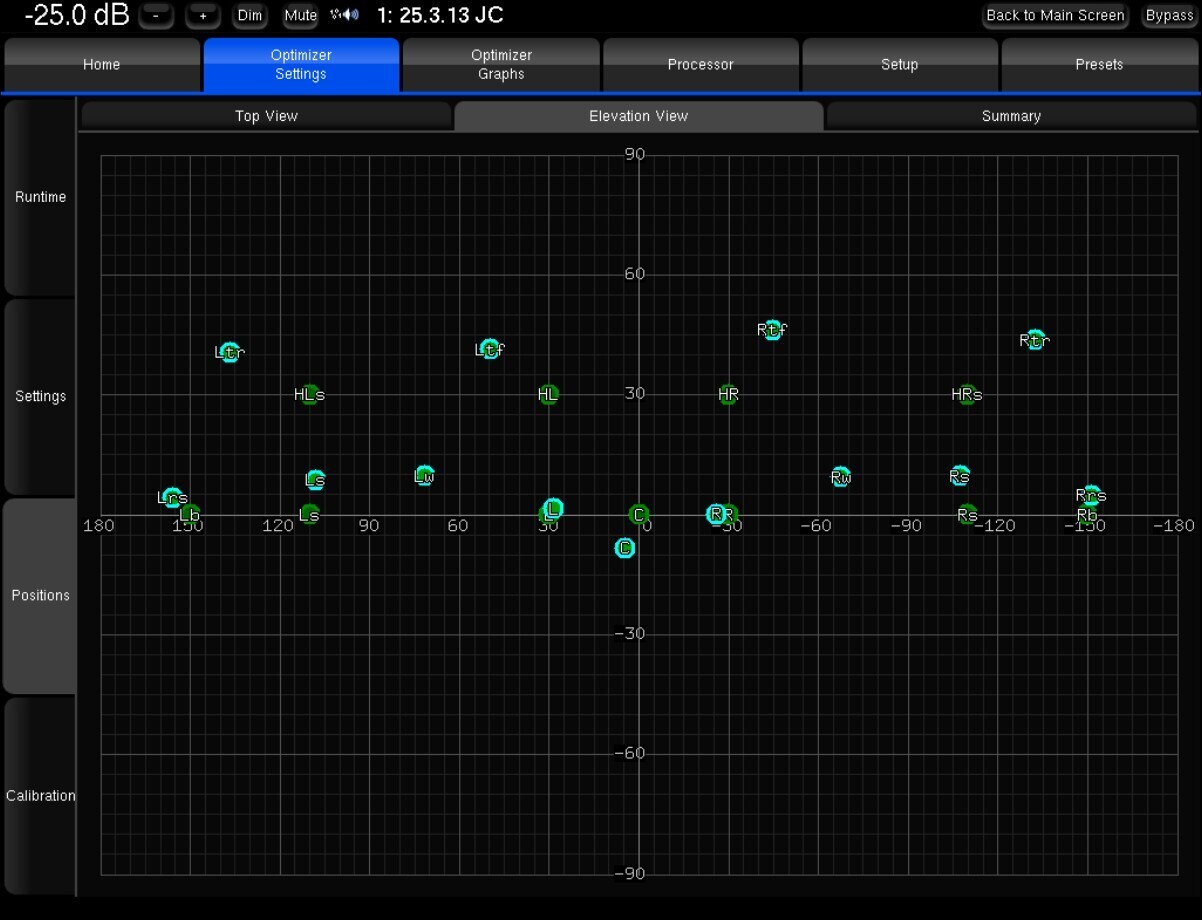Decrease volume with the minus button

[156, 16]
